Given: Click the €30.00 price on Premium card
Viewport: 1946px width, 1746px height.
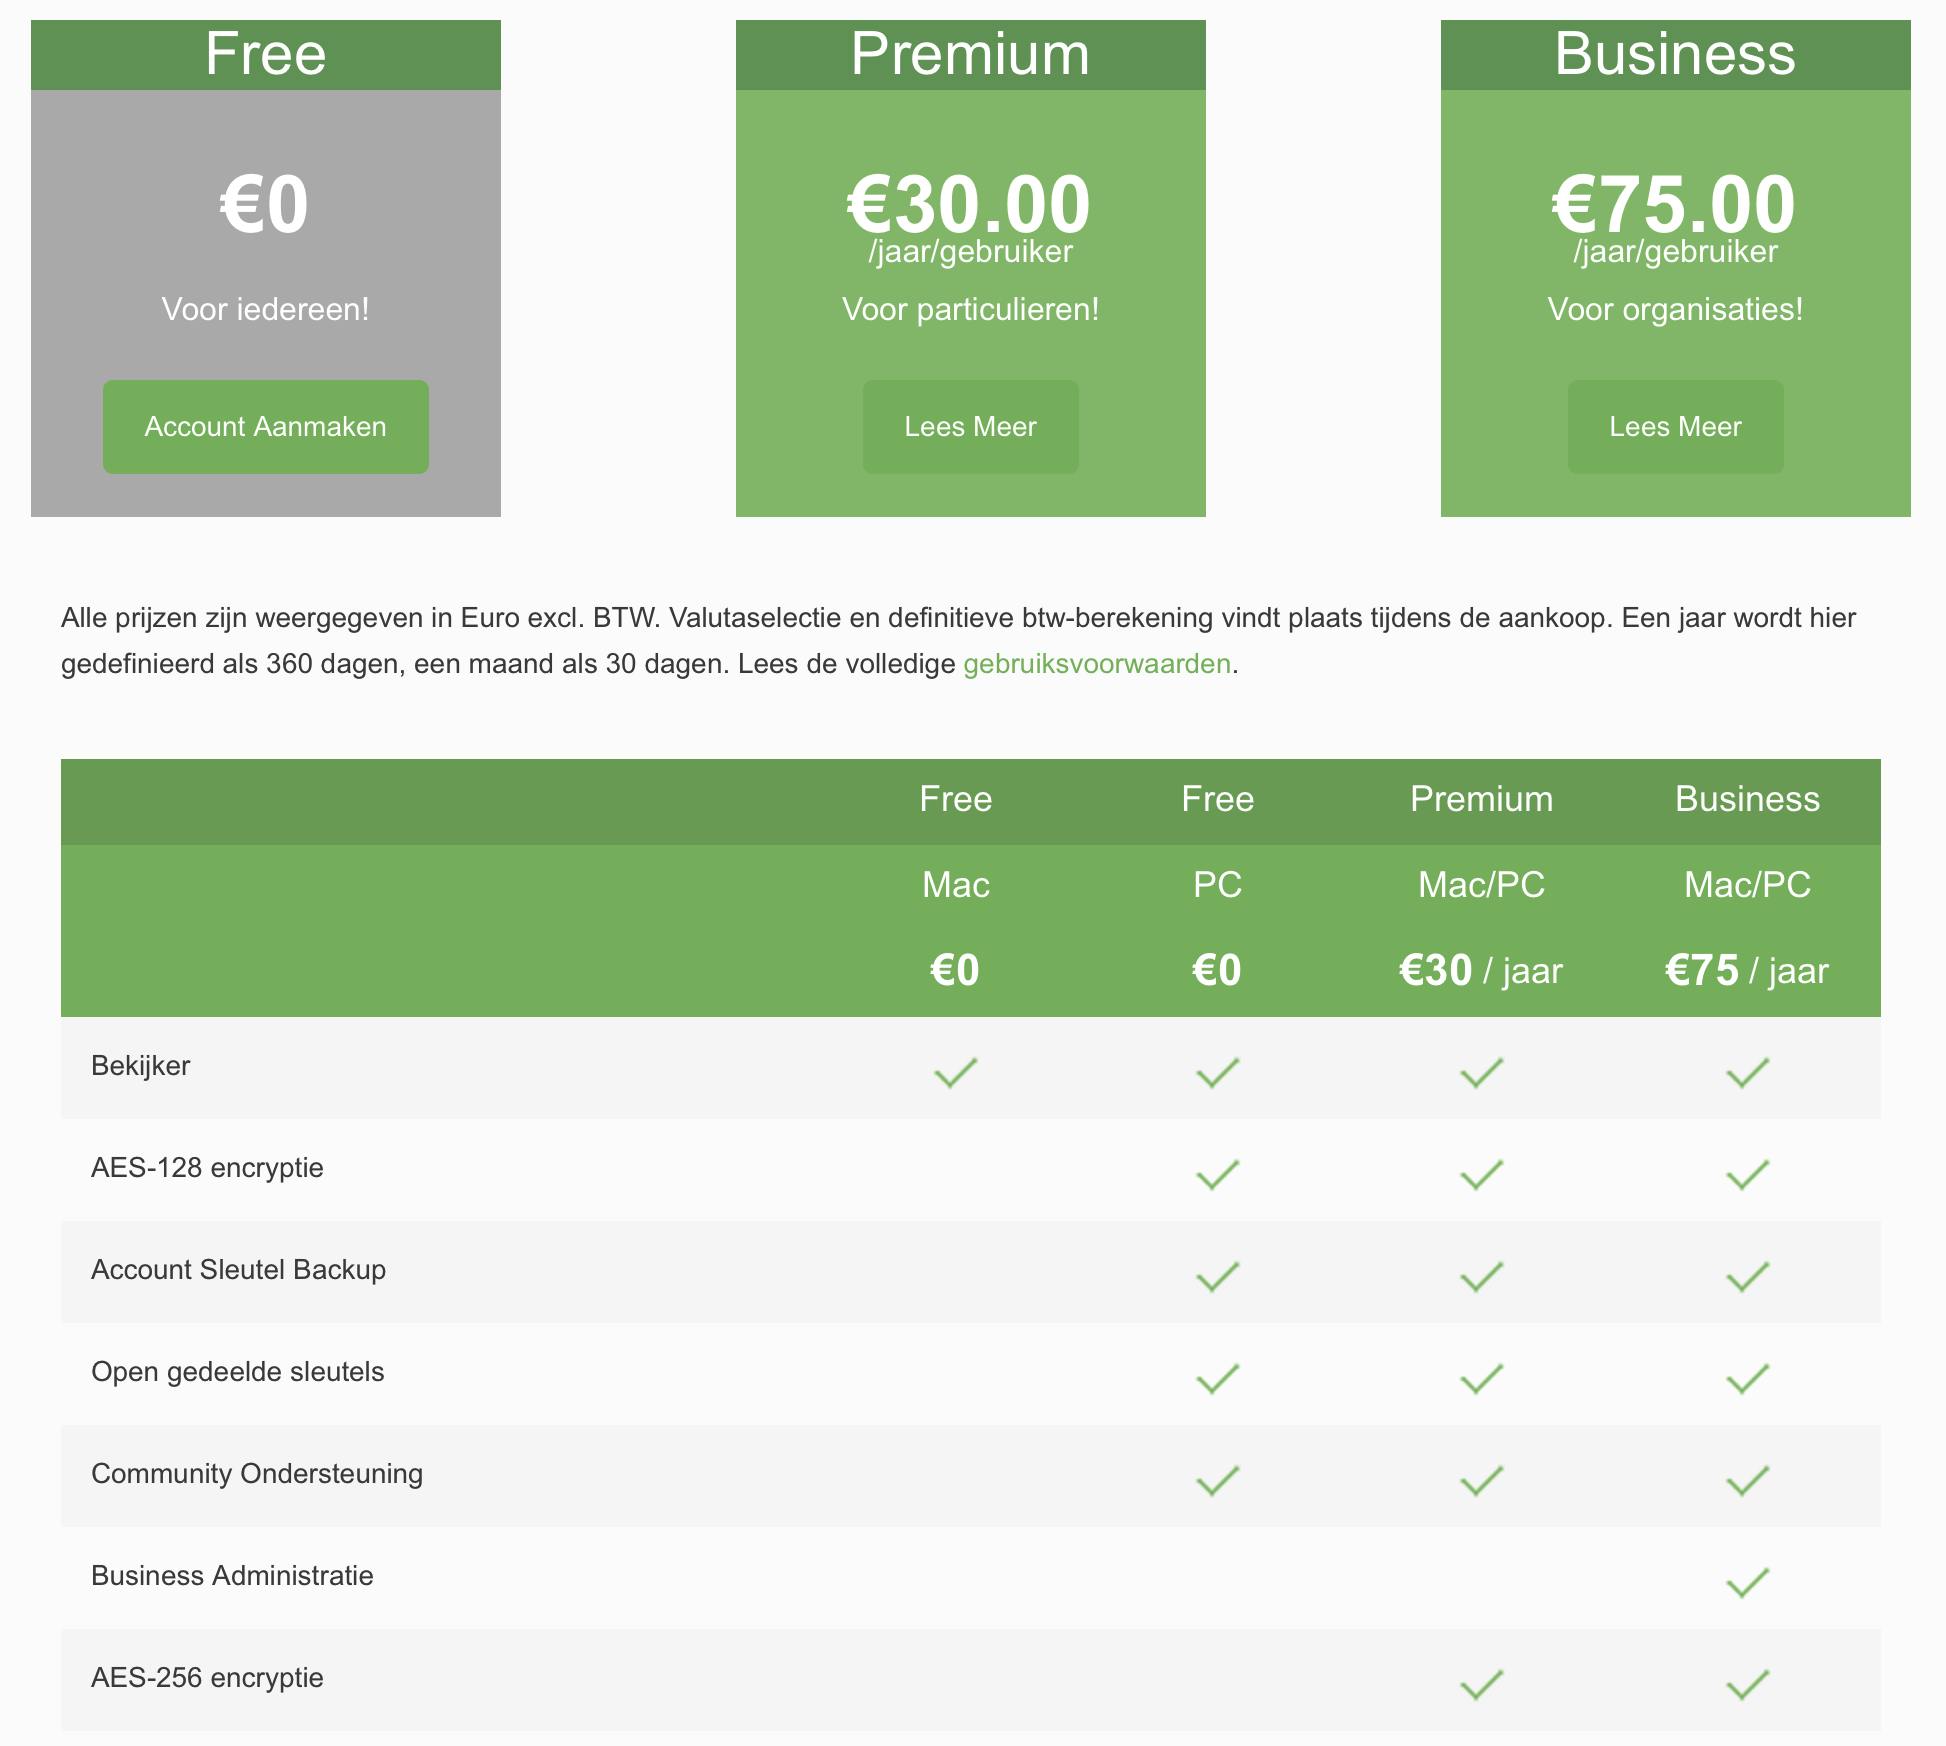Looking at the screenshot, I should 968,205.
